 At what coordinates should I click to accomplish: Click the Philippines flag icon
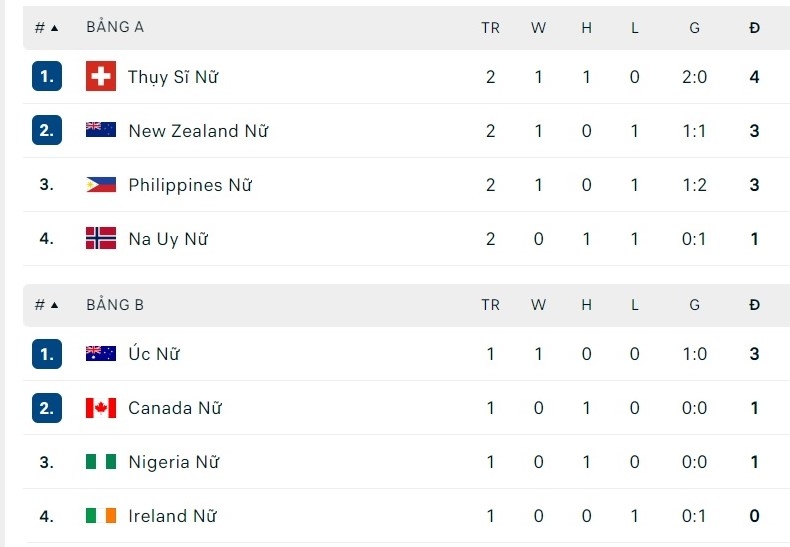pos(101,184)
